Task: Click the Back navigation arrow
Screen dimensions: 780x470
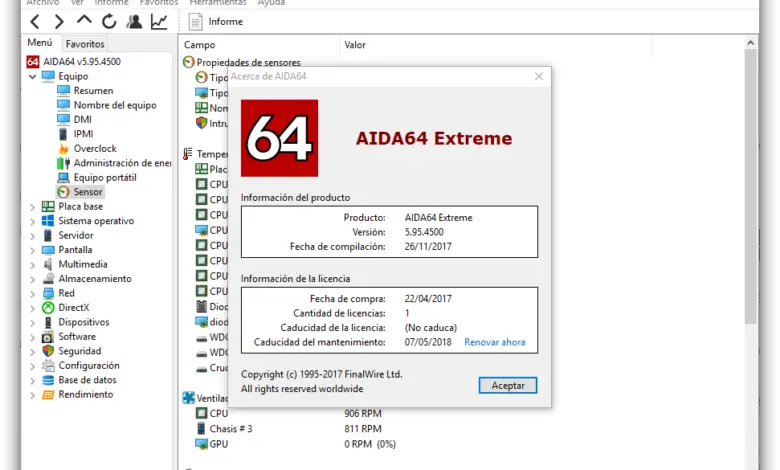Action: click(x=35, y=21)
